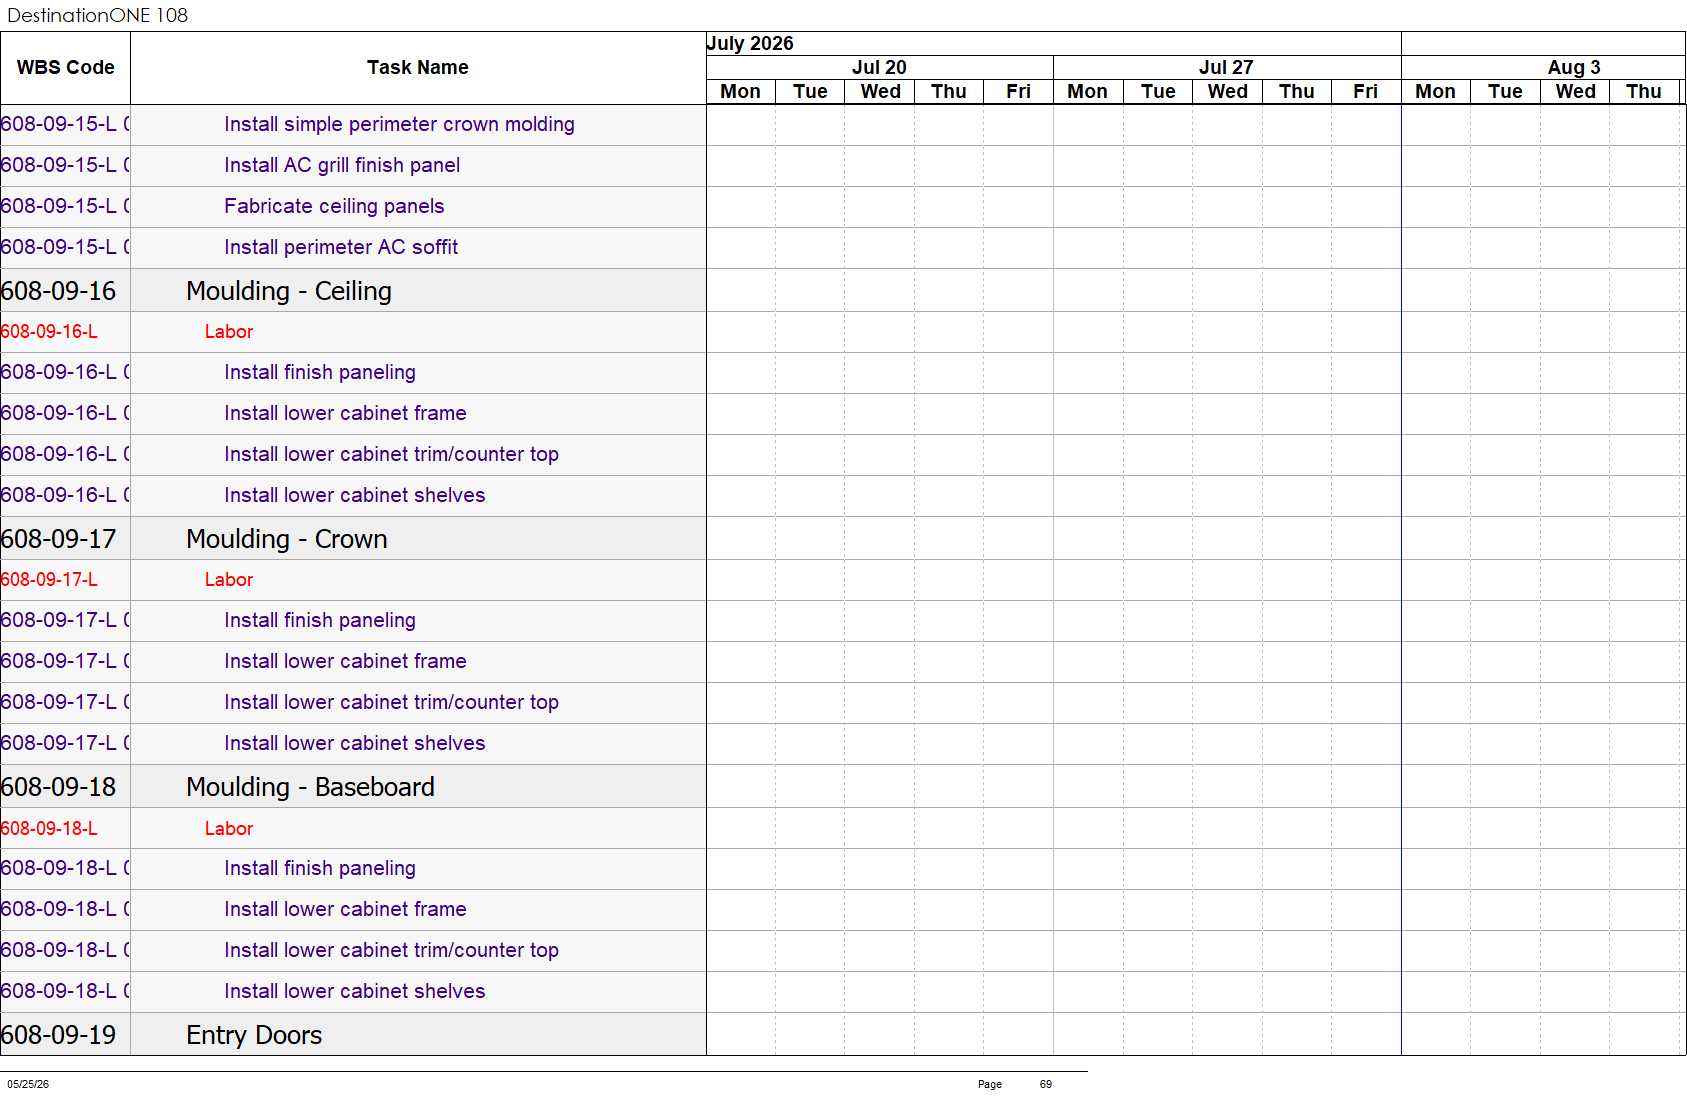
Task: Select the July 2026 month header
Action: point(750,43)
